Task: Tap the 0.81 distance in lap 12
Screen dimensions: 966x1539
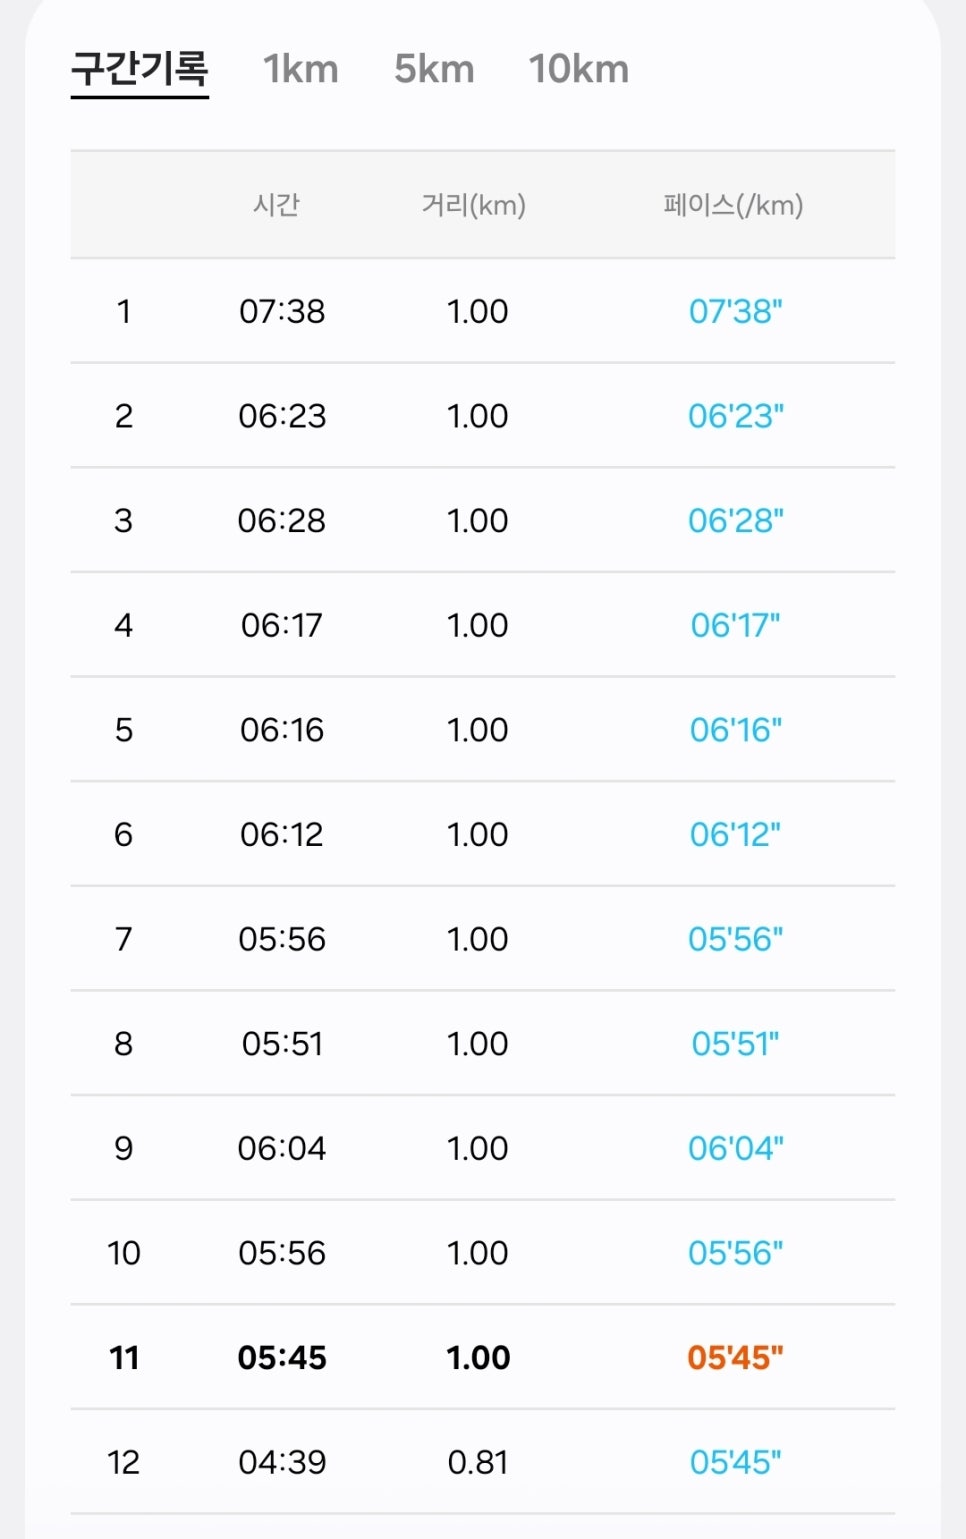Action: click(478, 1462)
